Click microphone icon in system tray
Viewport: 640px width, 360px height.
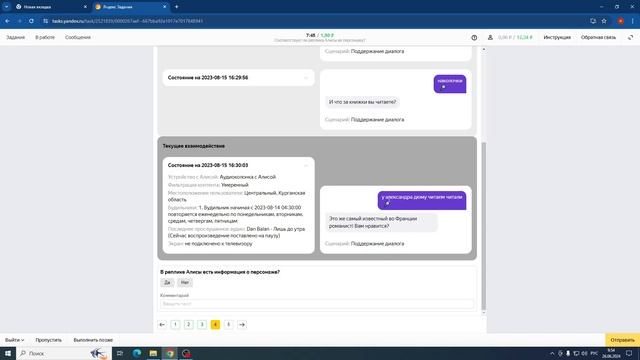[x=568, y=353]
